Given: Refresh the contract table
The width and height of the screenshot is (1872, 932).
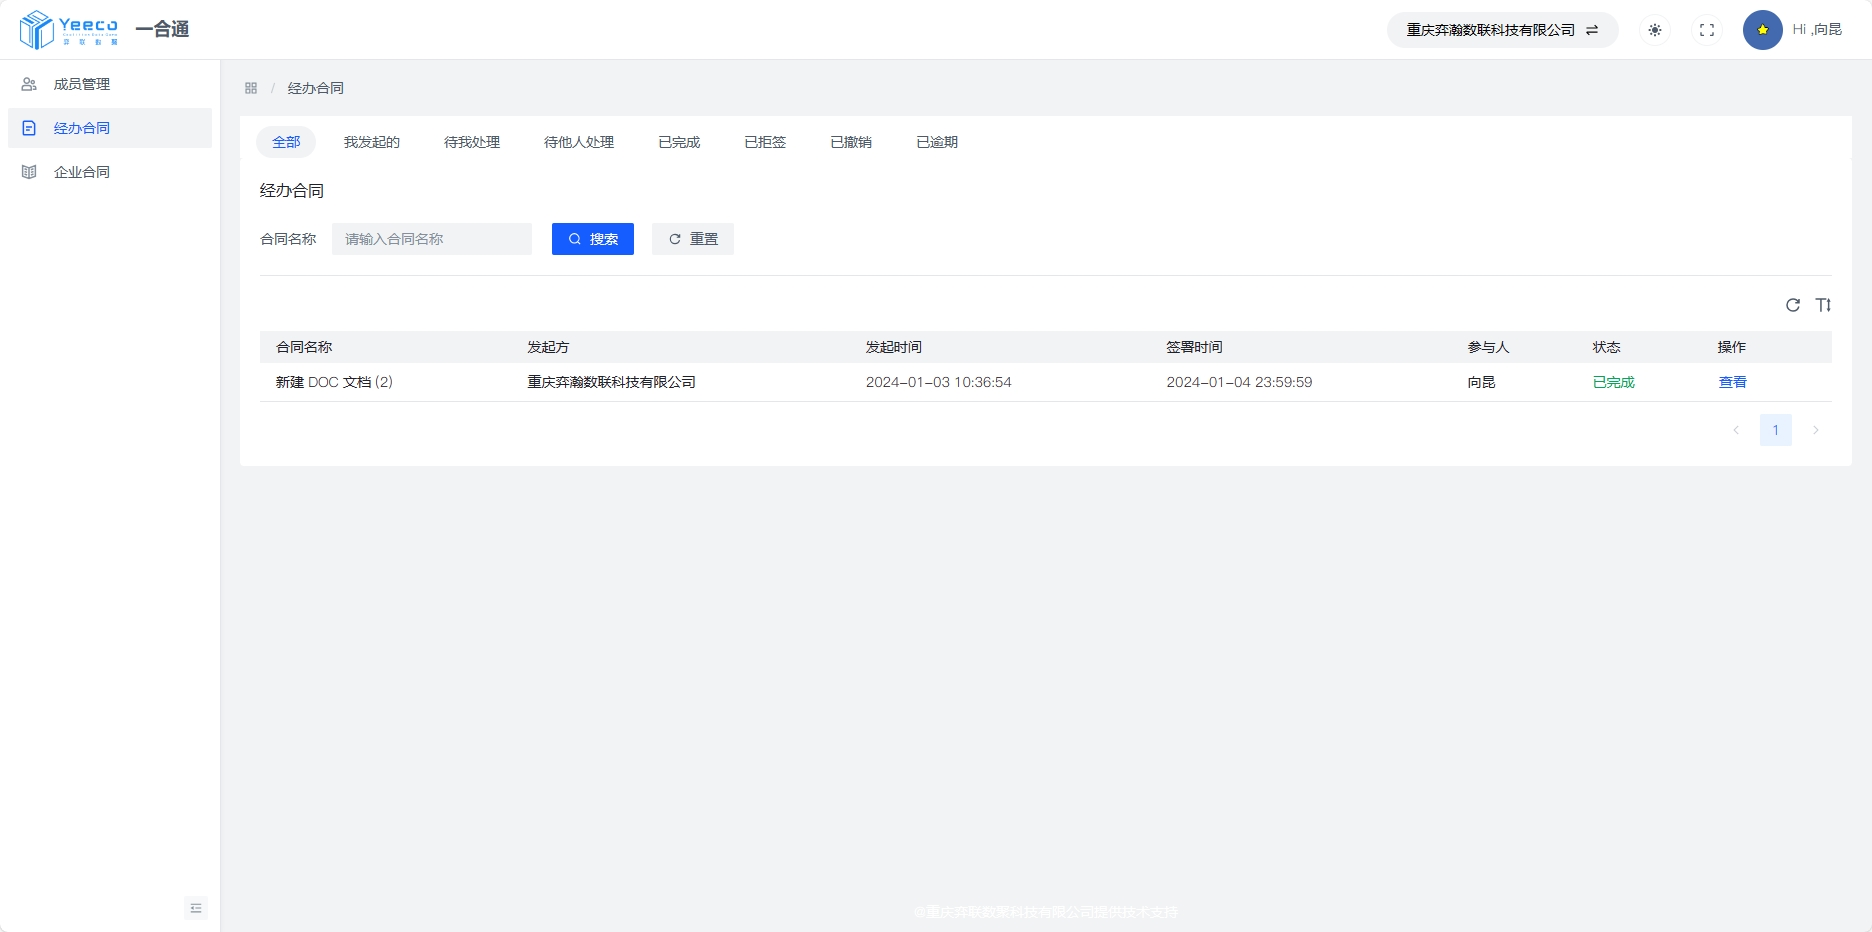Looking at the screenshot, I should [1793, 305].
